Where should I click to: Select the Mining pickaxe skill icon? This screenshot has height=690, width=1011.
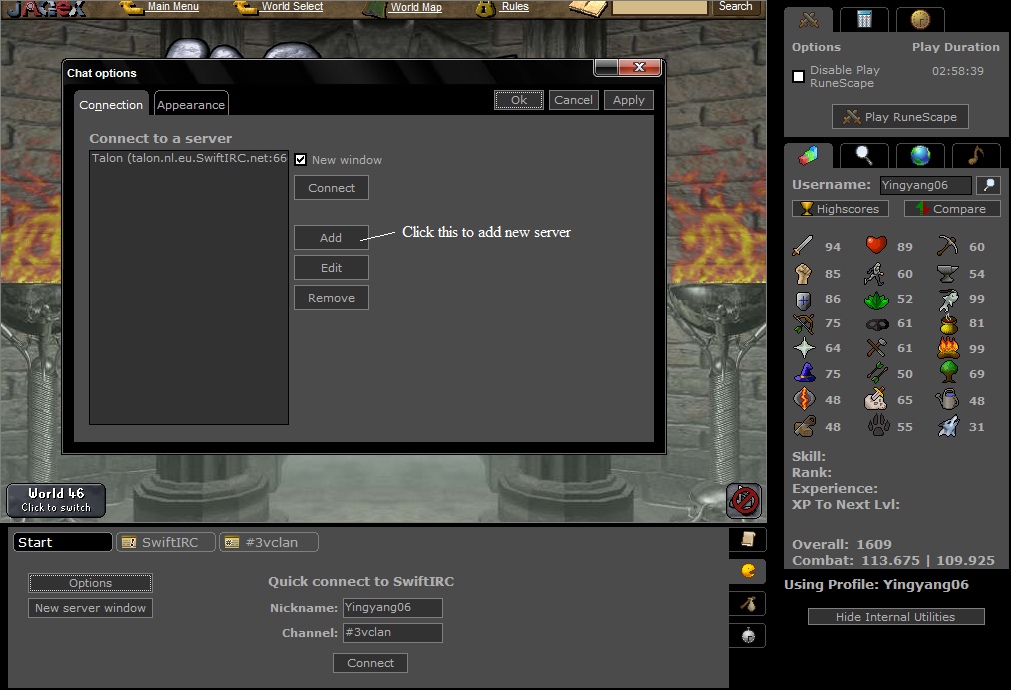[948, 246]
